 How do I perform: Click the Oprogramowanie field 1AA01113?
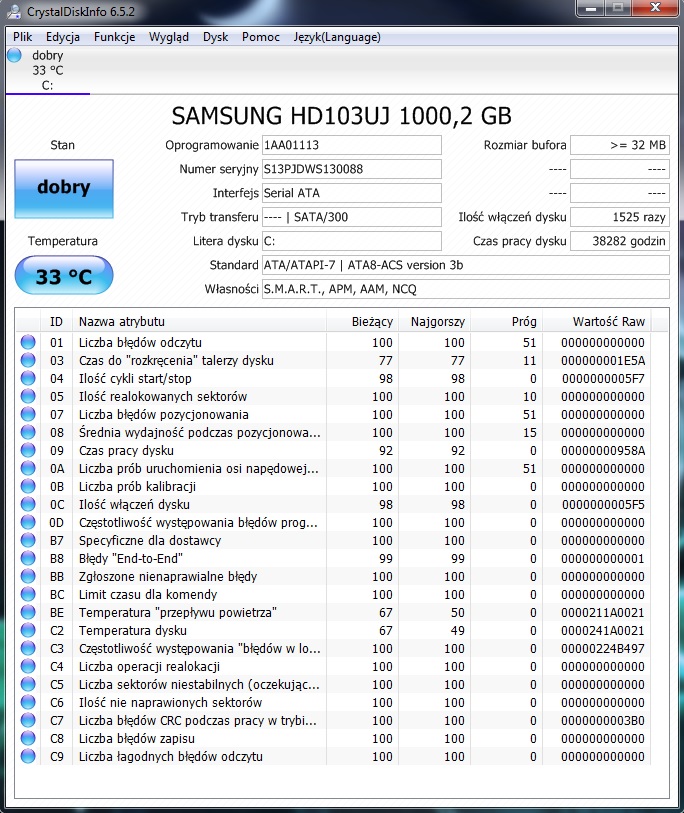pyautogui.click(x=352, y=145)
